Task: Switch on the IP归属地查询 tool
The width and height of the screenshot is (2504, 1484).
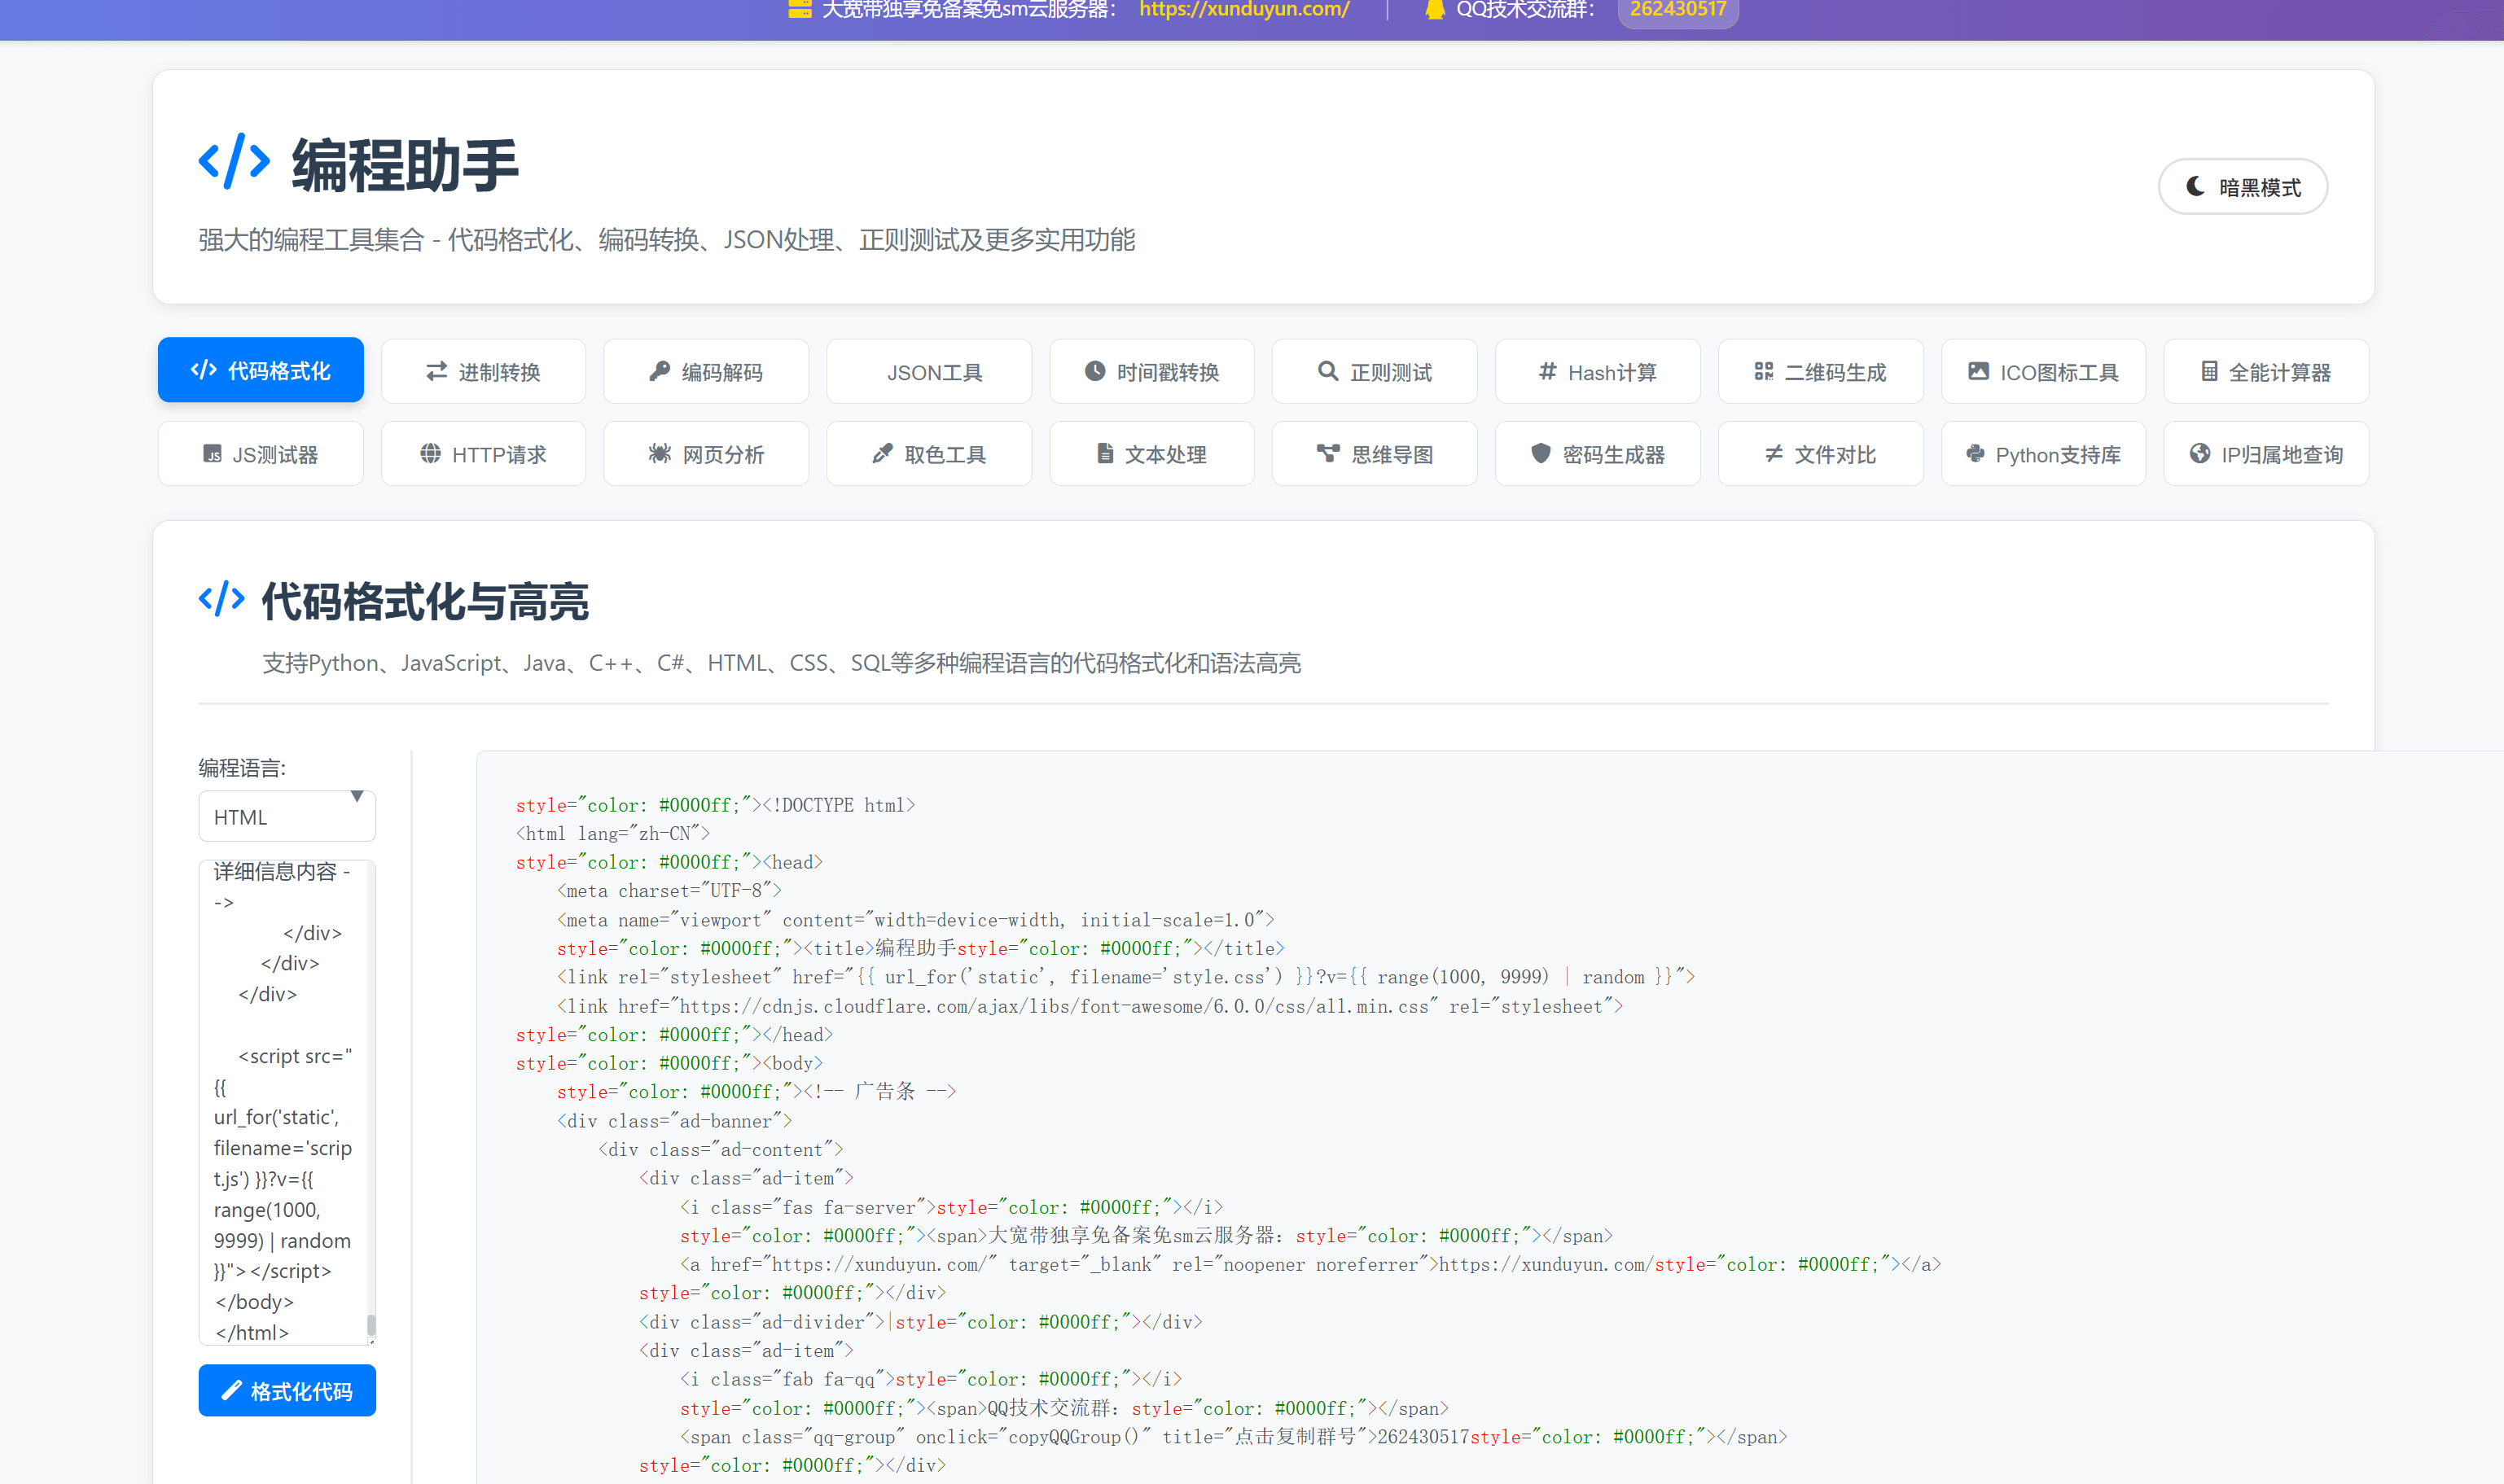Action: coord(2266,453)
